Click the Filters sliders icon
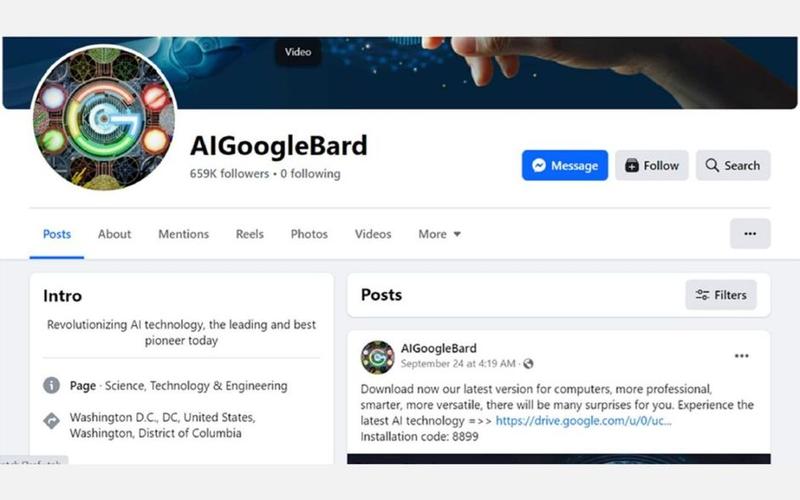The image size is (800, 500). (x=703, y=295)
